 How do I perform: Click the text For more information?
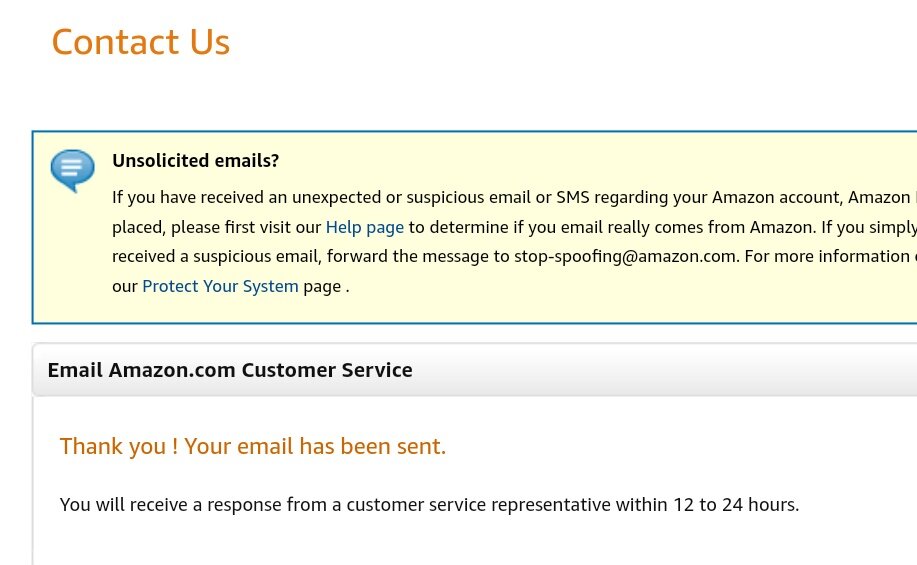click(x=826, y=256)
